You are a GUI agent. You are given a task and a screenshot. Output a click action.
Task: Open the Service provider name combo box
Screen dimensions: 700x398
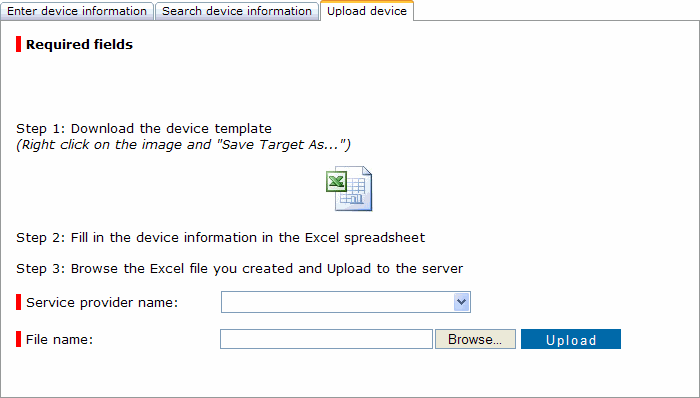[x=346, y=302]
